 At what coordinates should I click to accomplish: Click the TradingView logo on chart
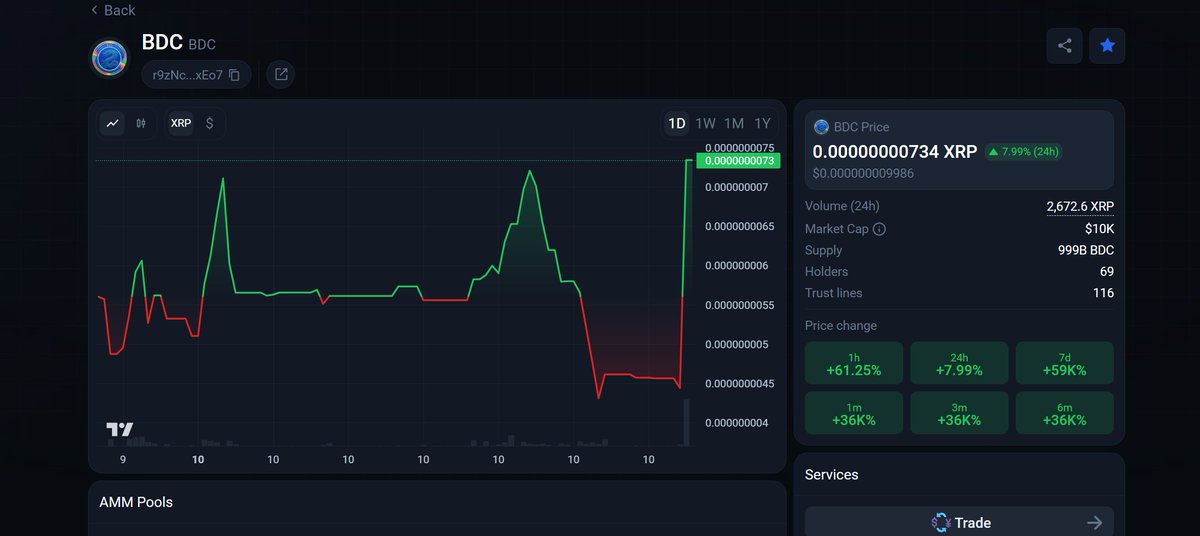coord(120,430)
